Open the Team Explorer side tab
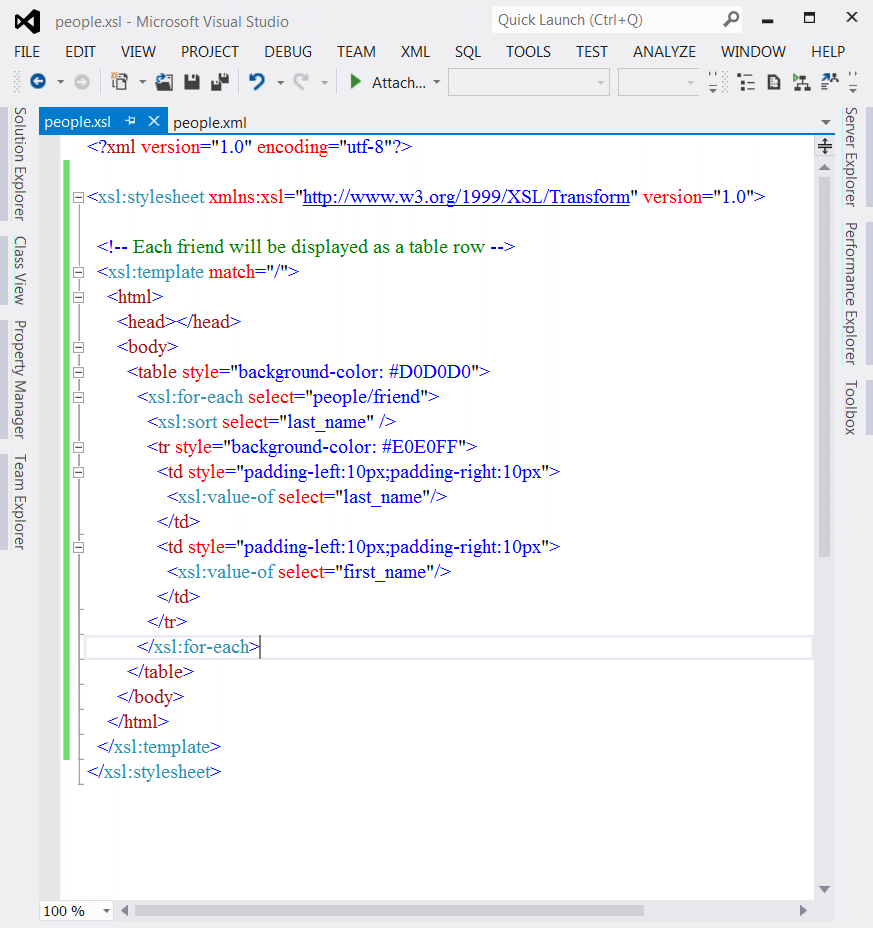 coord(20,502)
